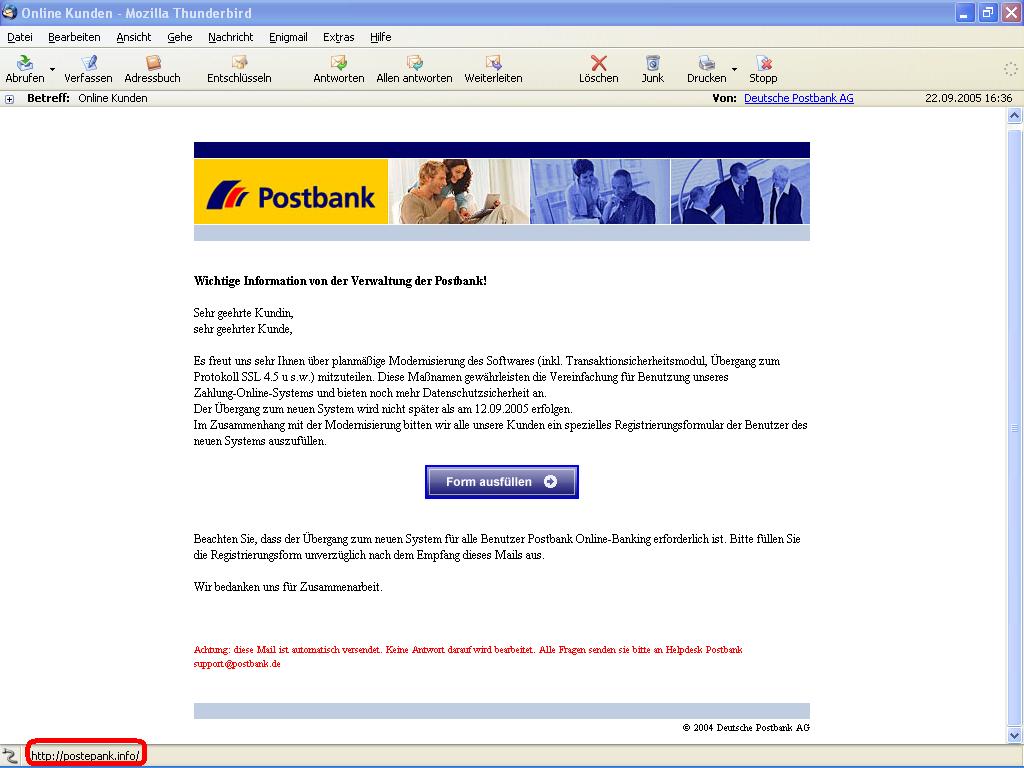Open the Abrufen dropdown arrow
Image resolution: width=1024 pixels, height=768 pixels.
click(x=52, y=69)
